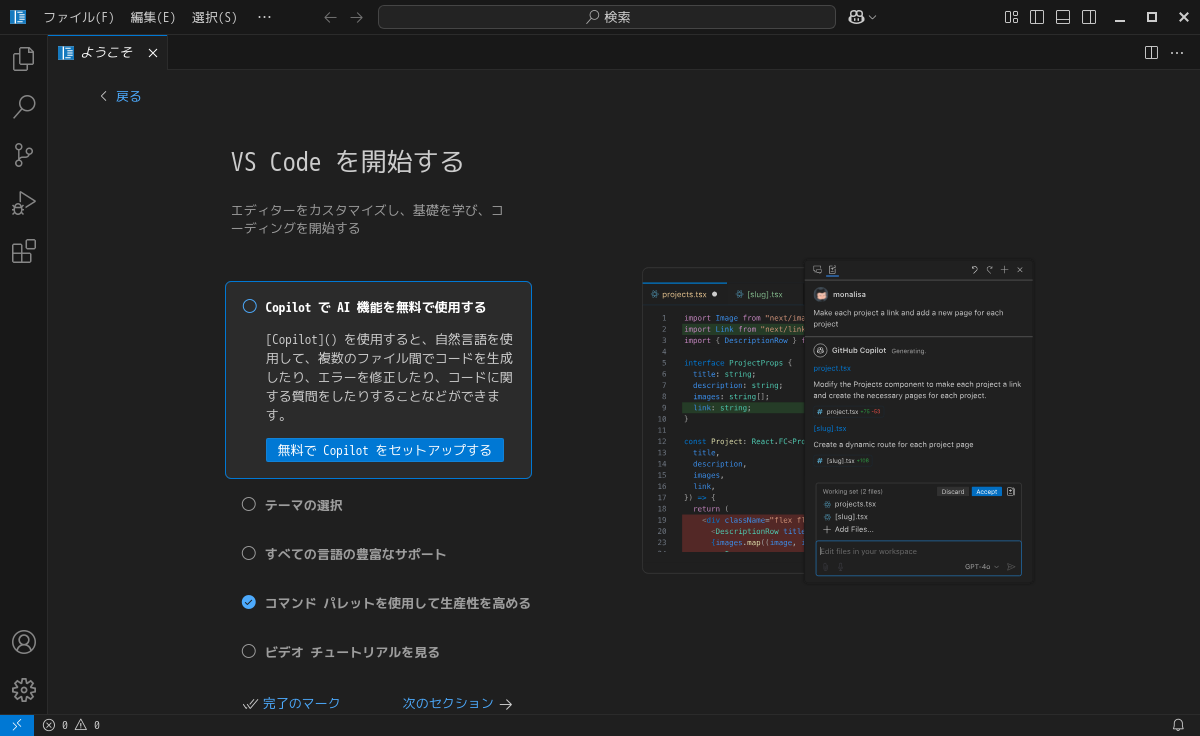Open the Source Control view
This screenshot has width=1200, height=736.
tap(24, 155)
